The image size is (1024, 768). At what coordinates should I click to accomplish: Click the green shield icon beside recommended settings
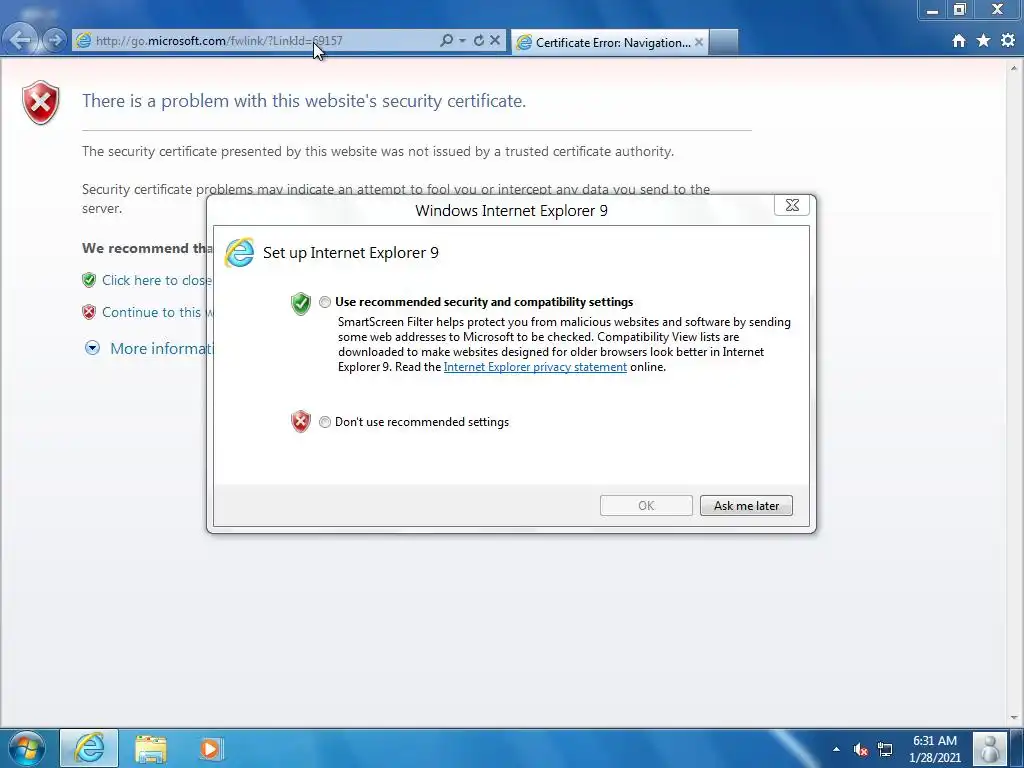(x=300, y=303)
